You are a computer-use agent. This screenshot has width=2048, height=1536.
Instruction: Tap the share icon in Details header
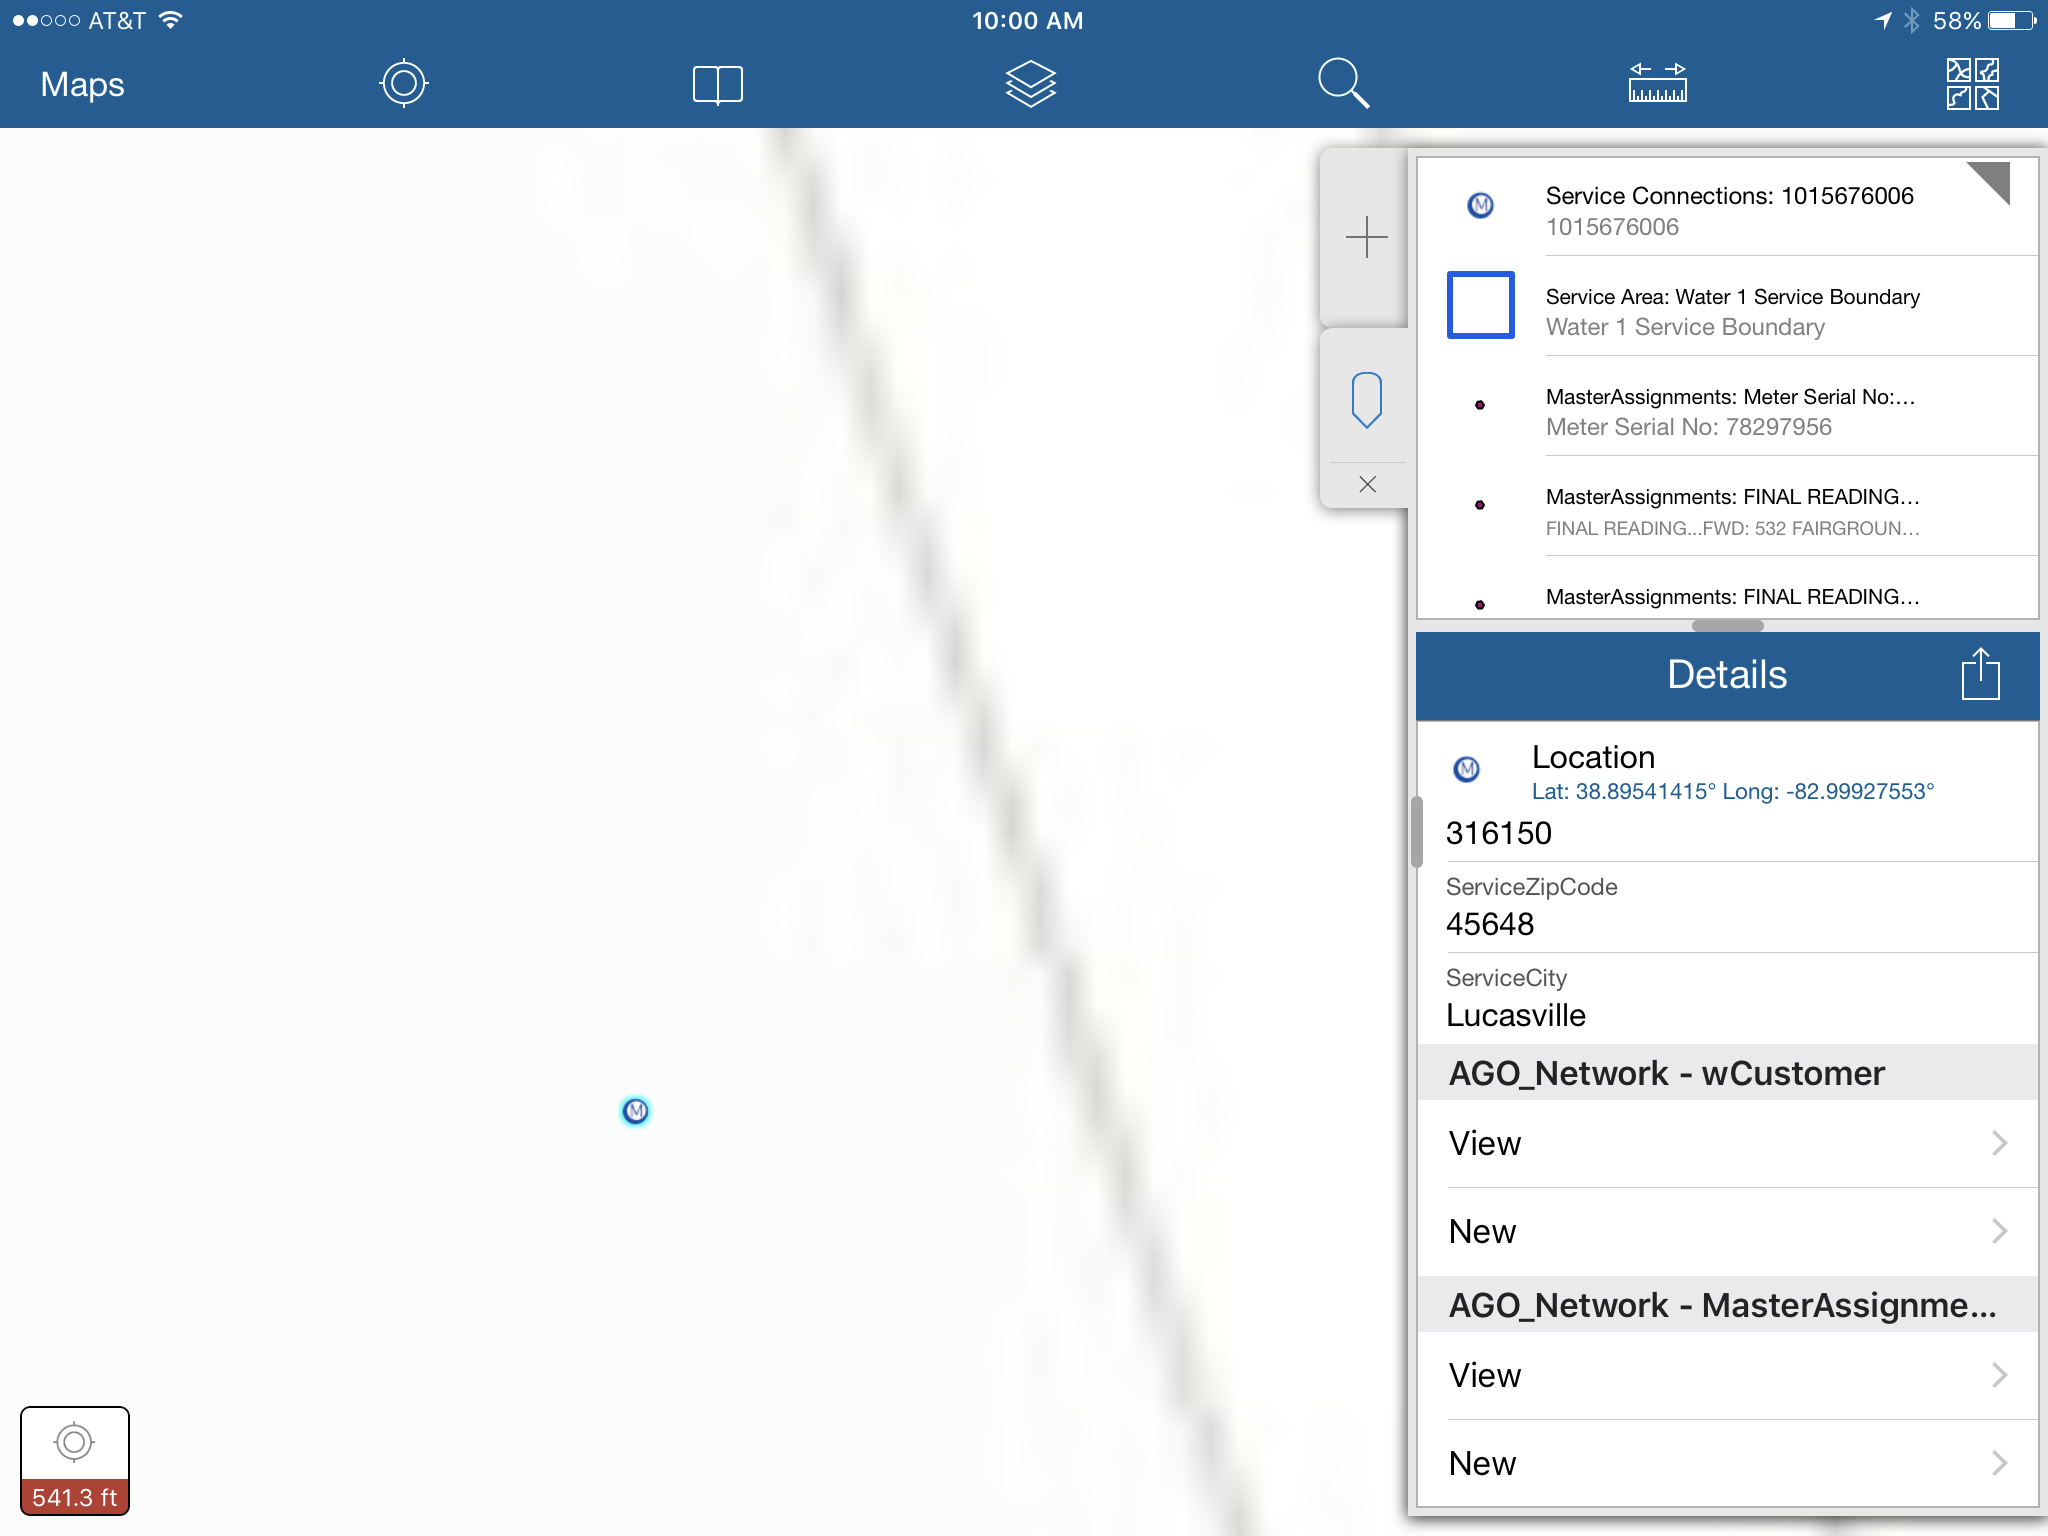tap(1980, 675)
